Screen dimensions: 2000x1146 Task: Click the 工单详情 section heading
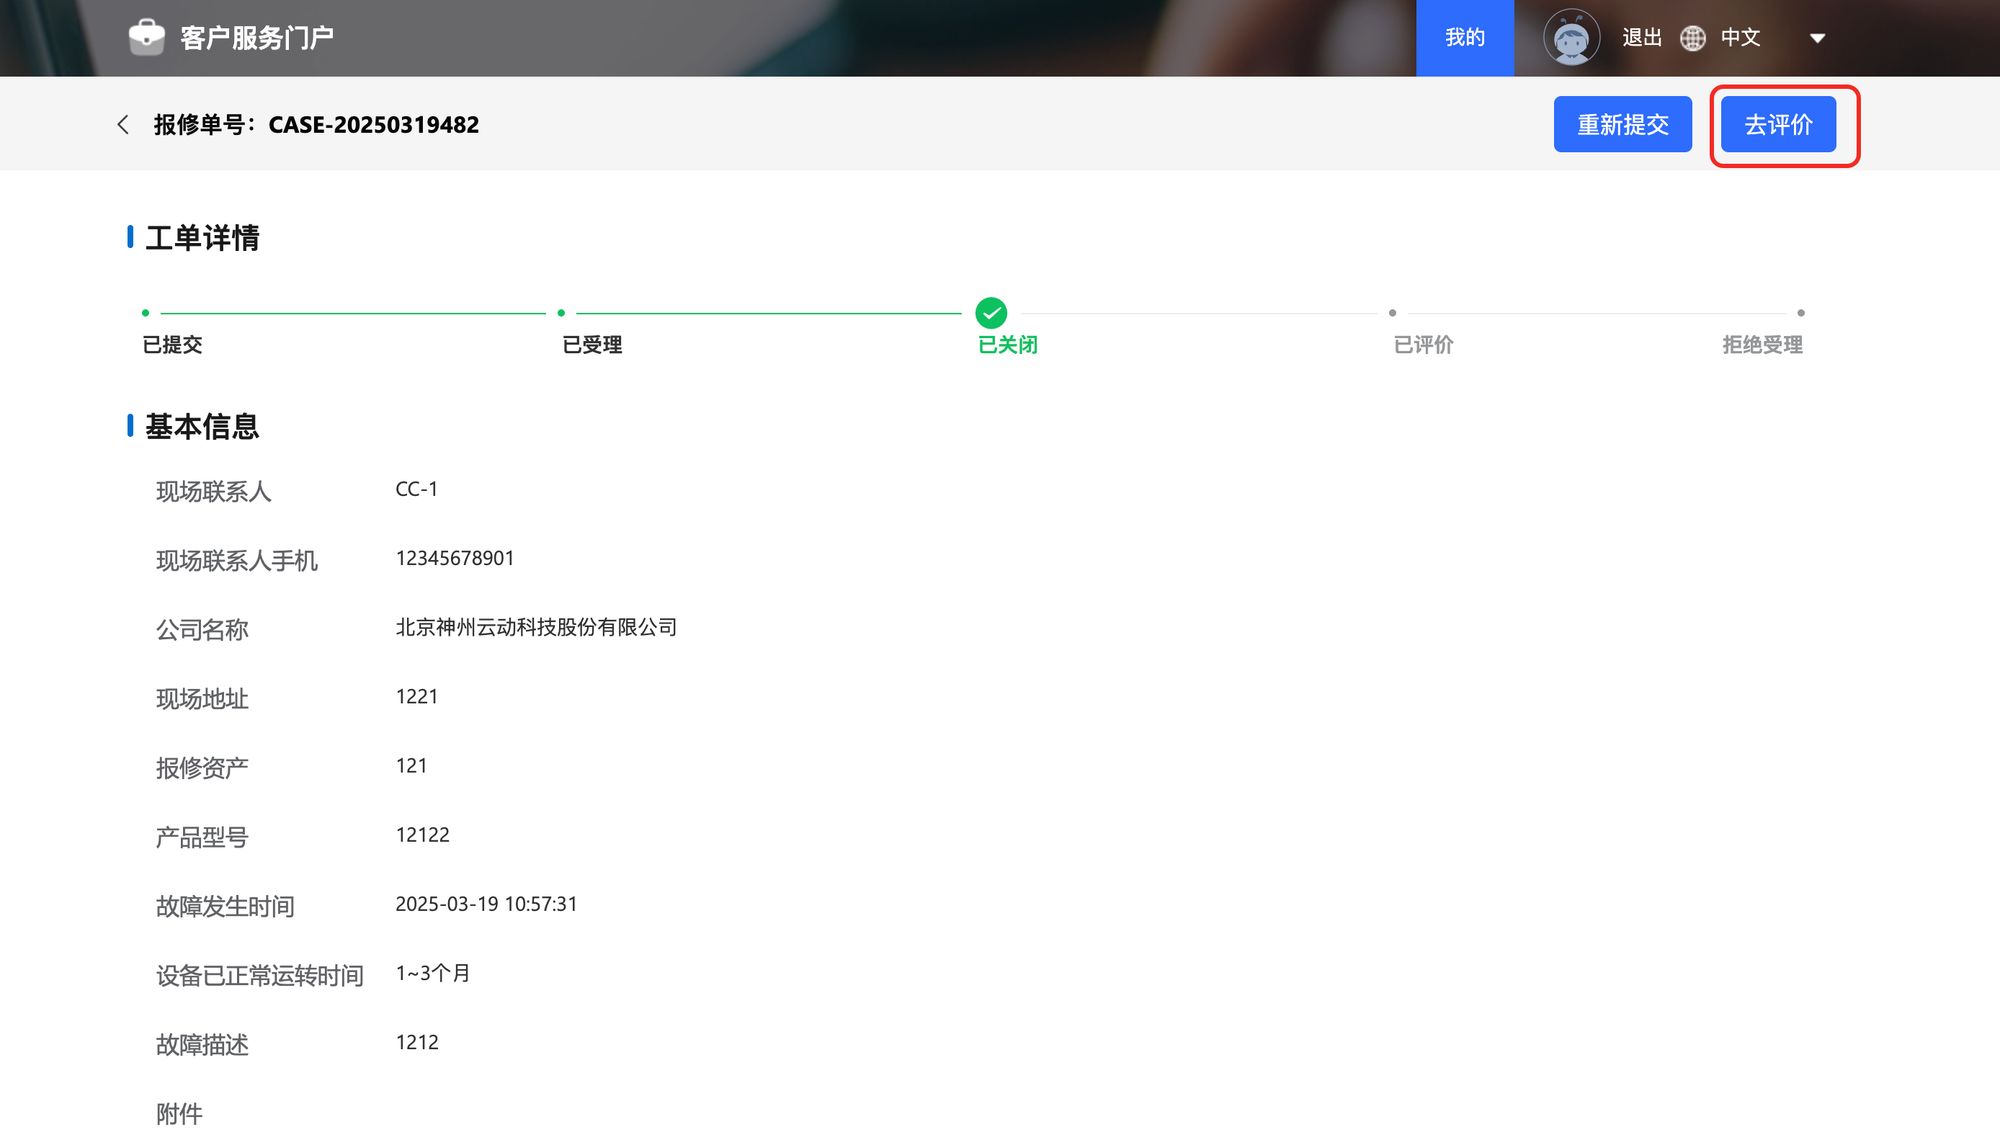pyautogui.click(x=202, y=238)
